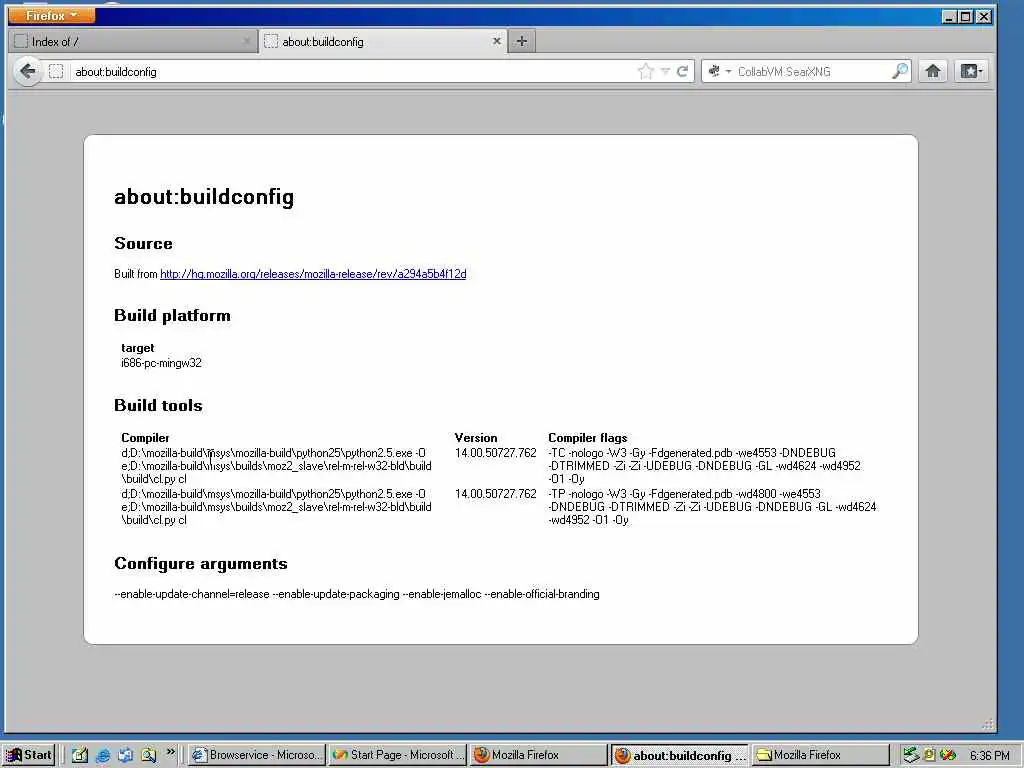The image size is (1024, 768).
Task: Click the third system tray icon
Action: tap(948, 756)
